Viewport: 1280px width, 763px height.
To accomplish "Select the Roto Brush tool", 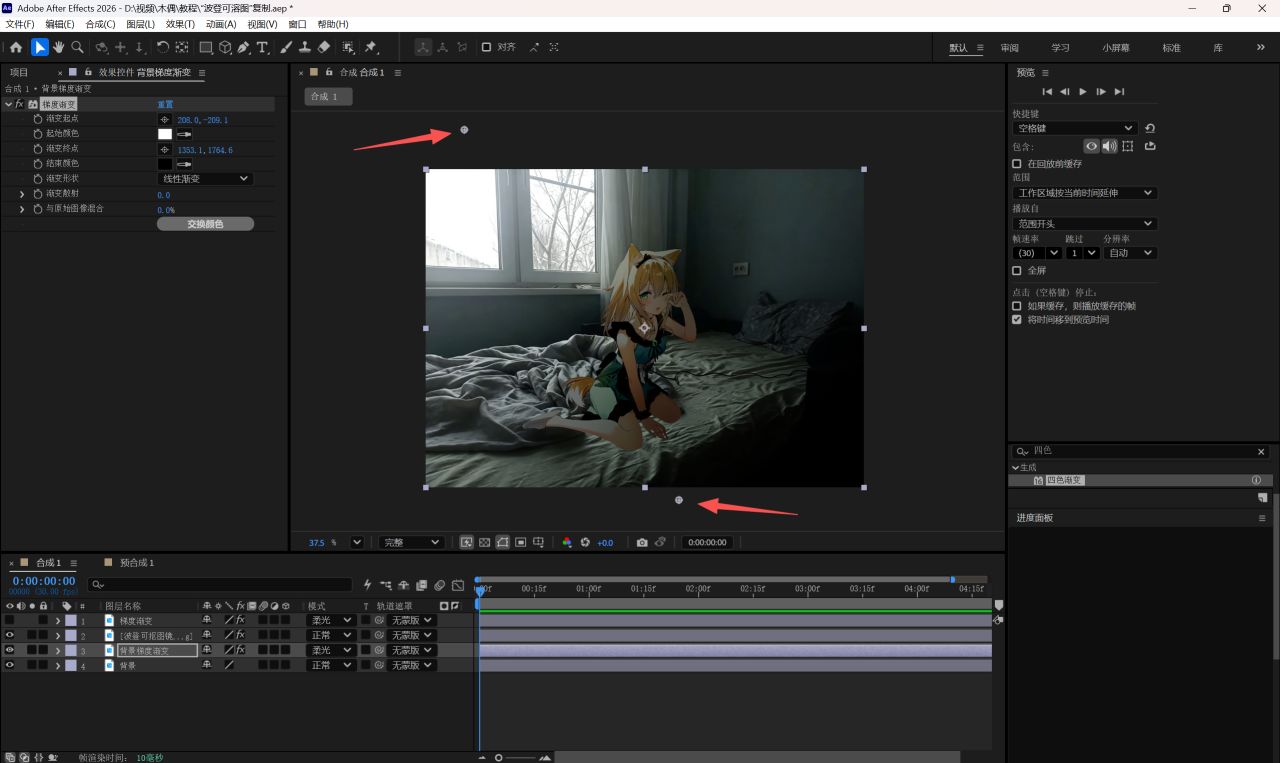I will pyautogui.click(x=348, y=47).
